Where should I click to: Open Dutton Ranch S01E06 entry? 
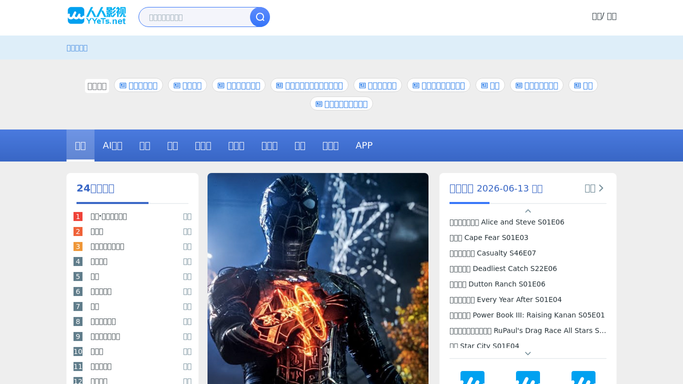click(x=497, y=284)
